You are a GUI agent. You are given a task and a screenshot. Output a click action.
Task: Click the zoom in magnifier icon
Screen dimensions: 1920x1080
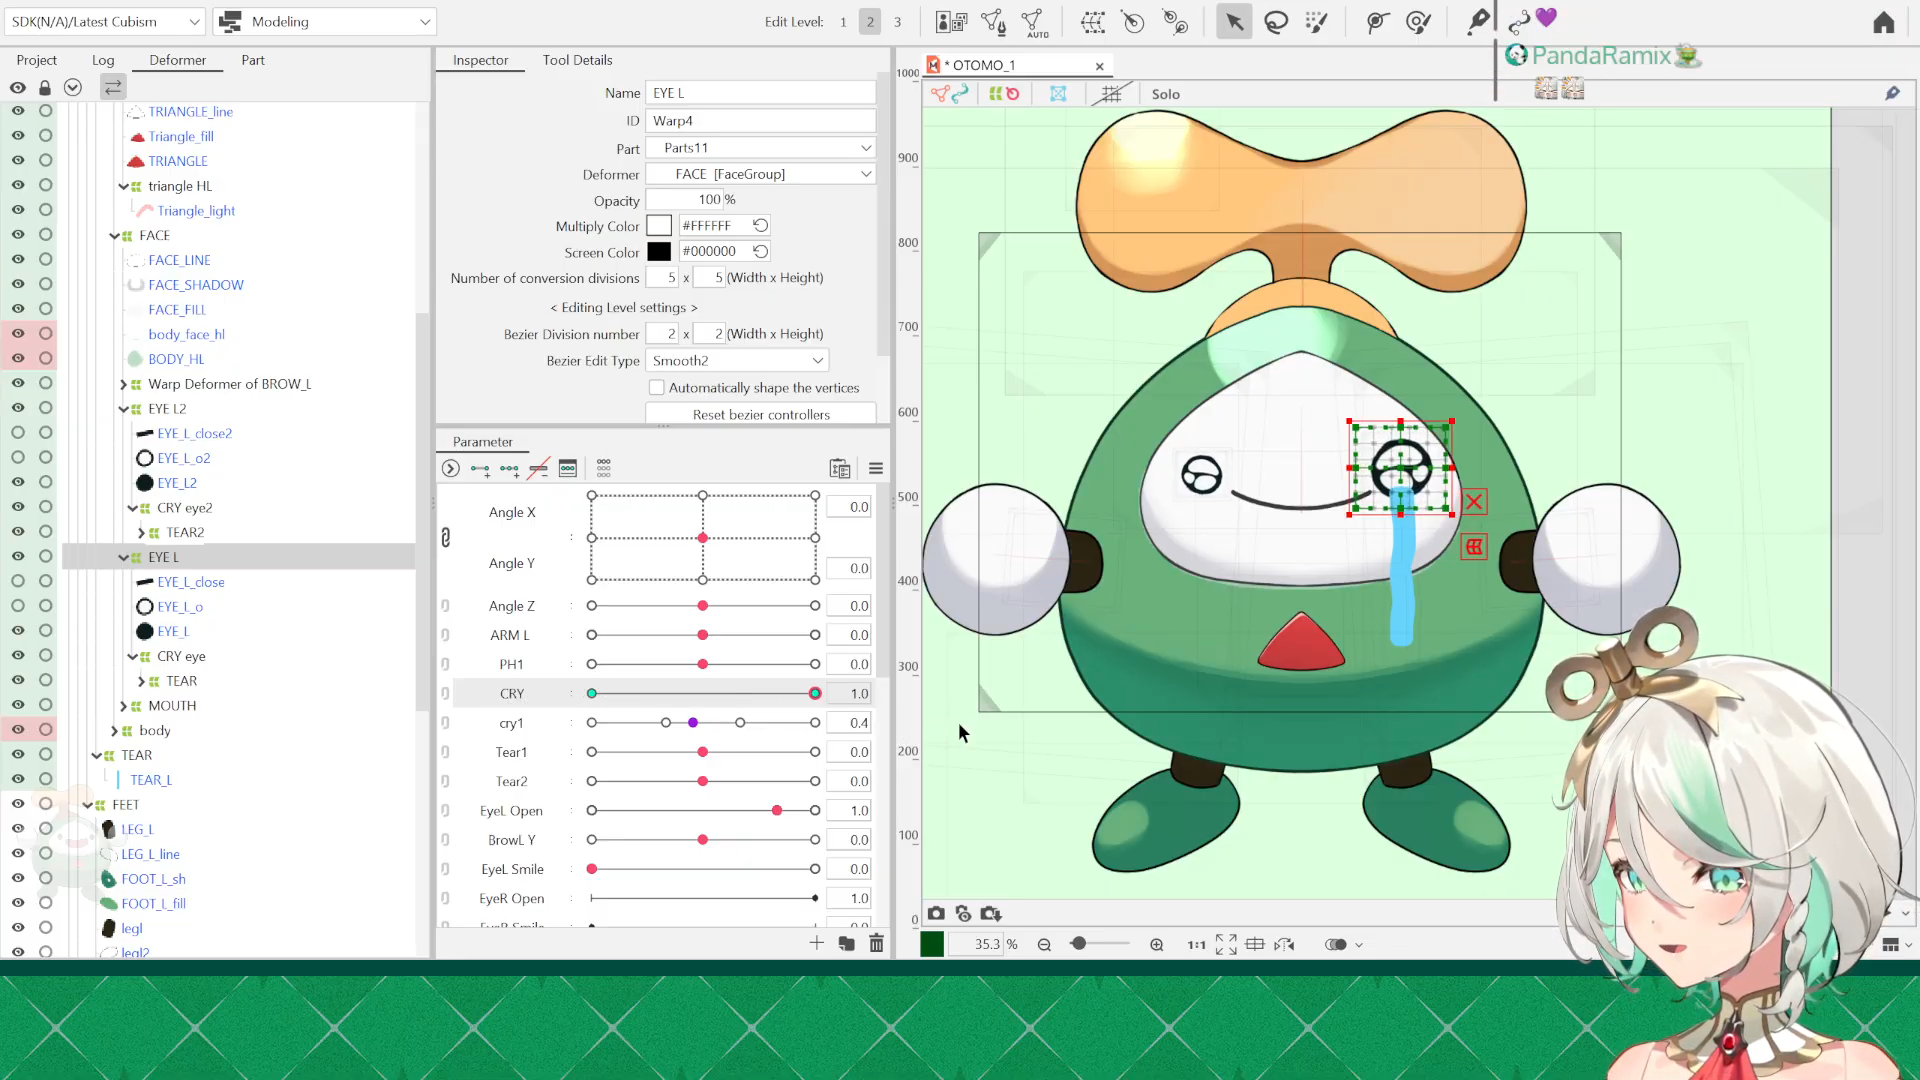(x=1157, y=944)
